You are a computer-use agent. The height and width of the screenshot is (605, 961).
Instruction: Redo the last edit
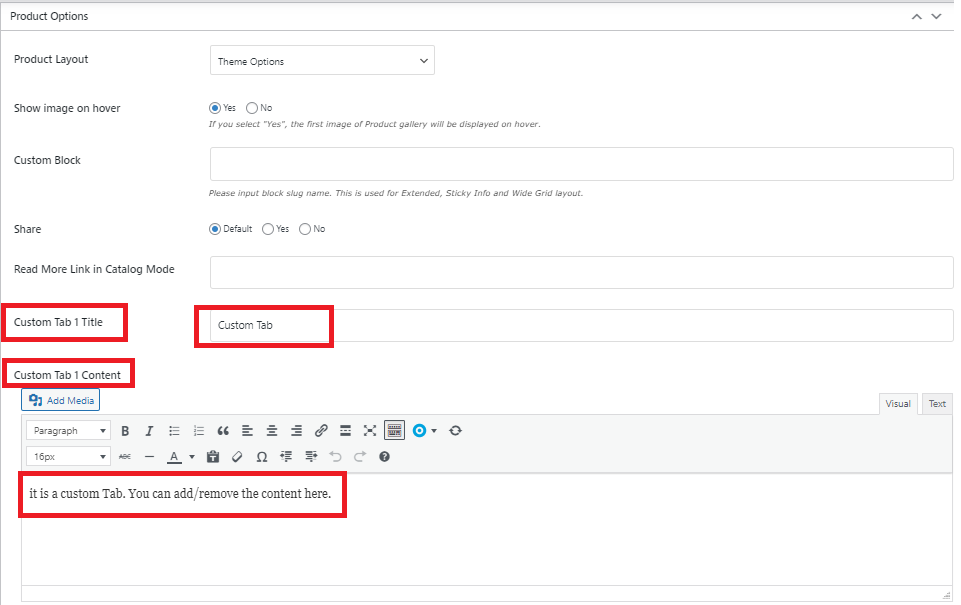[x=360, y=457]
